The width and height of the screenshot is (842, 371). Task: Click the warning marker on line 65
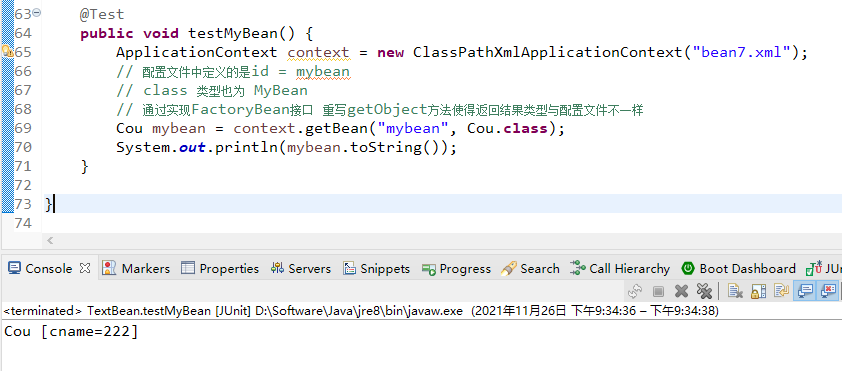tap(7, 52)
